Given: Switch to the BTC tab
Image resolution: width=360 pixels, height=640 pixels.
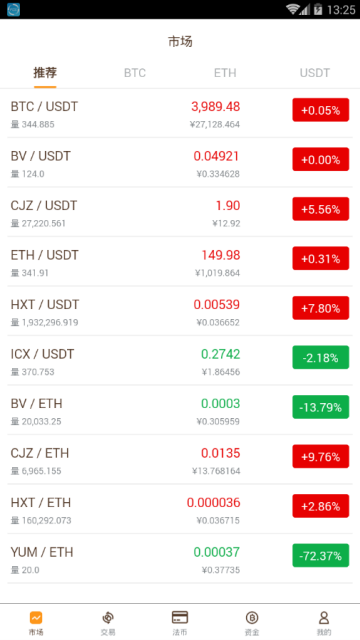Looking at the screenshot, I should (135, 73).
